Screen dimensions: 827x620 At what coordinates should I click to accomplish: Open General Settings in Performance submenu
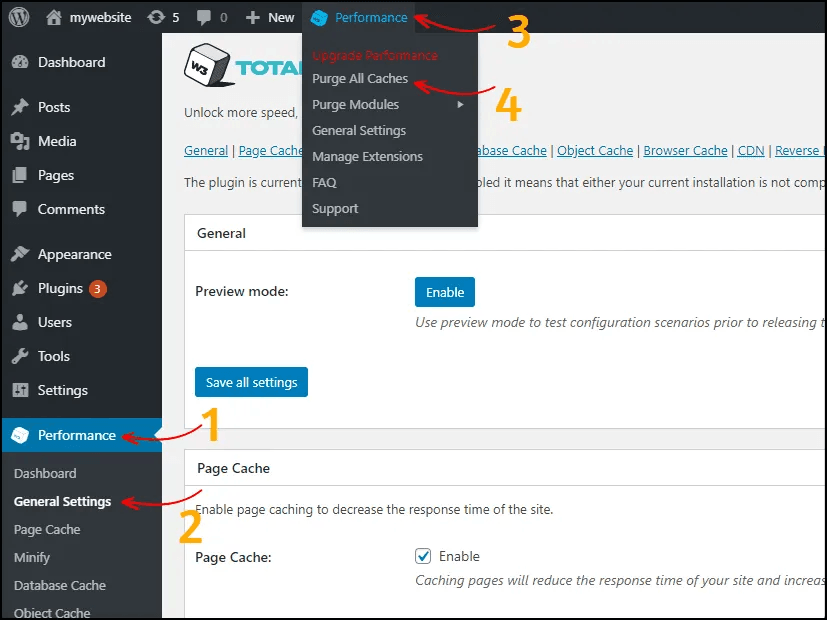[x=63, y=501]
